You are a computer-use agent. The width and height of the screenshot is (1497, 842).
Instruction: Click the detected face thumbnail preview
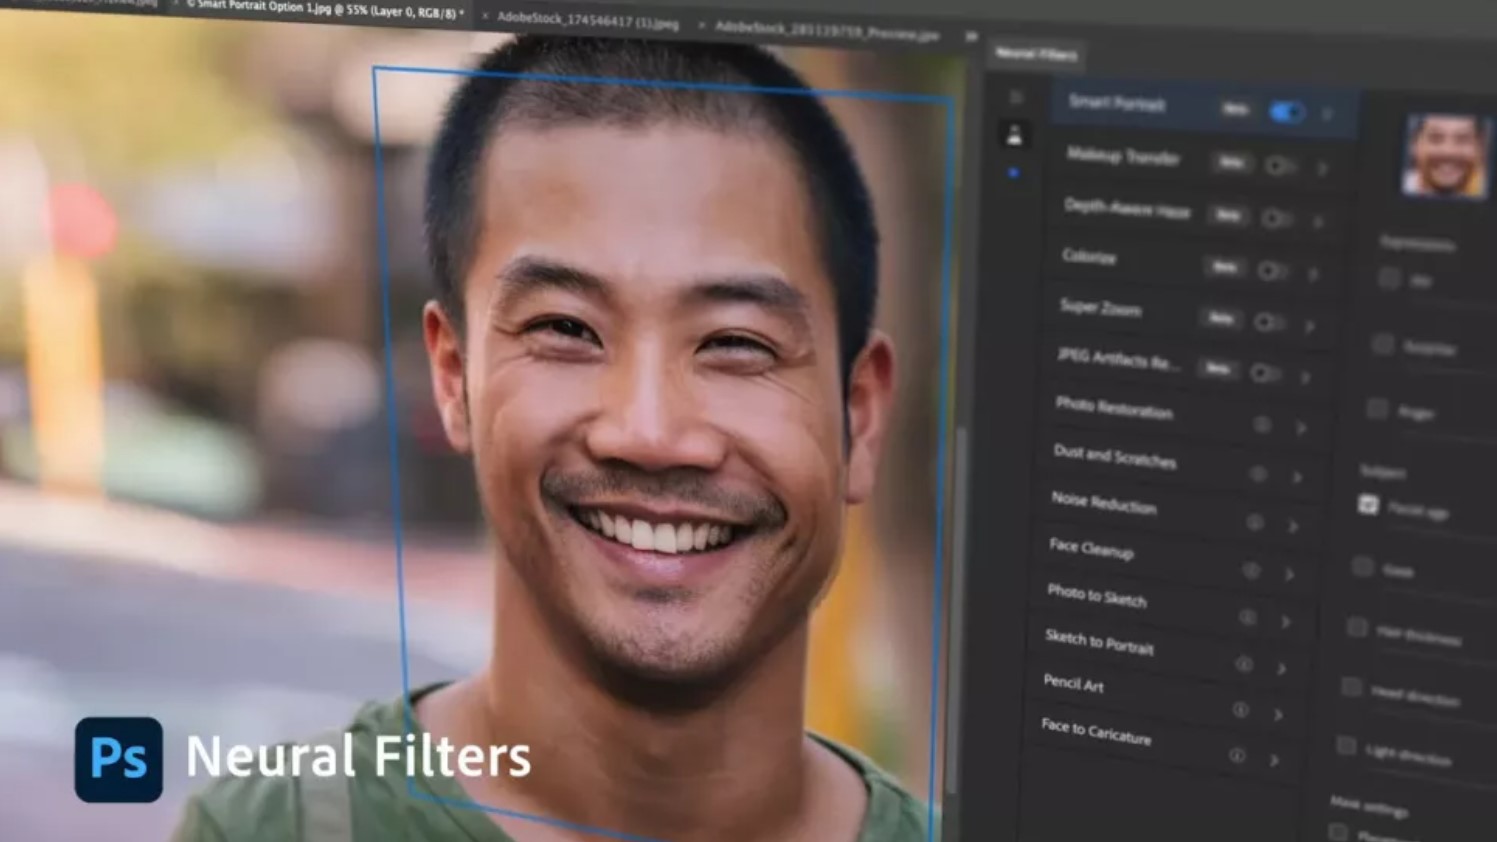click(x=1445, y=156)
